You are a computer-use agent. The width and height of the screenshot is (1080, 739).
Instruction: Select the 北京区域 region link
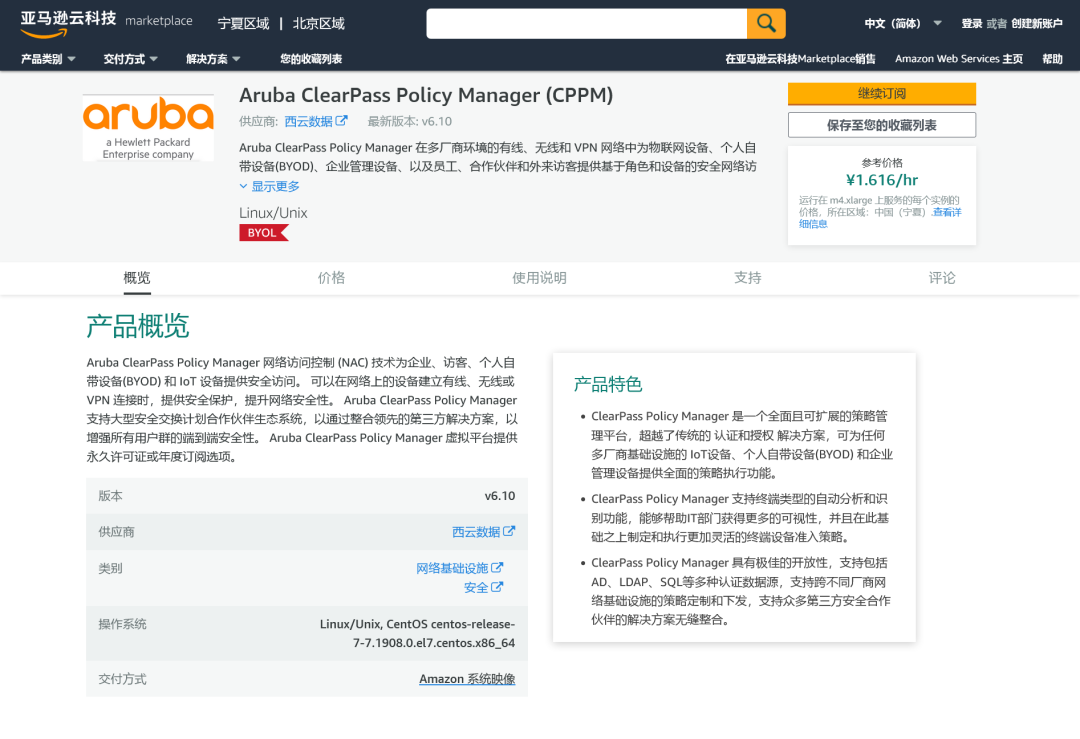point(318,23)
